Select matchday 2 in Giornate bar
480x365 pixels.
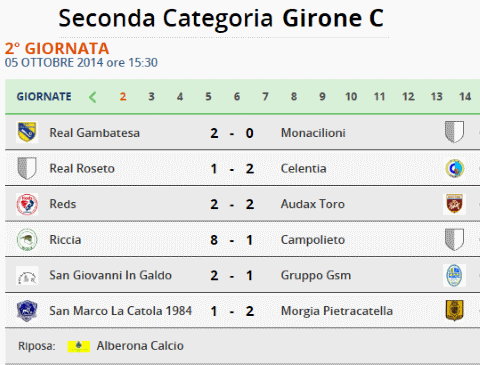123,97
